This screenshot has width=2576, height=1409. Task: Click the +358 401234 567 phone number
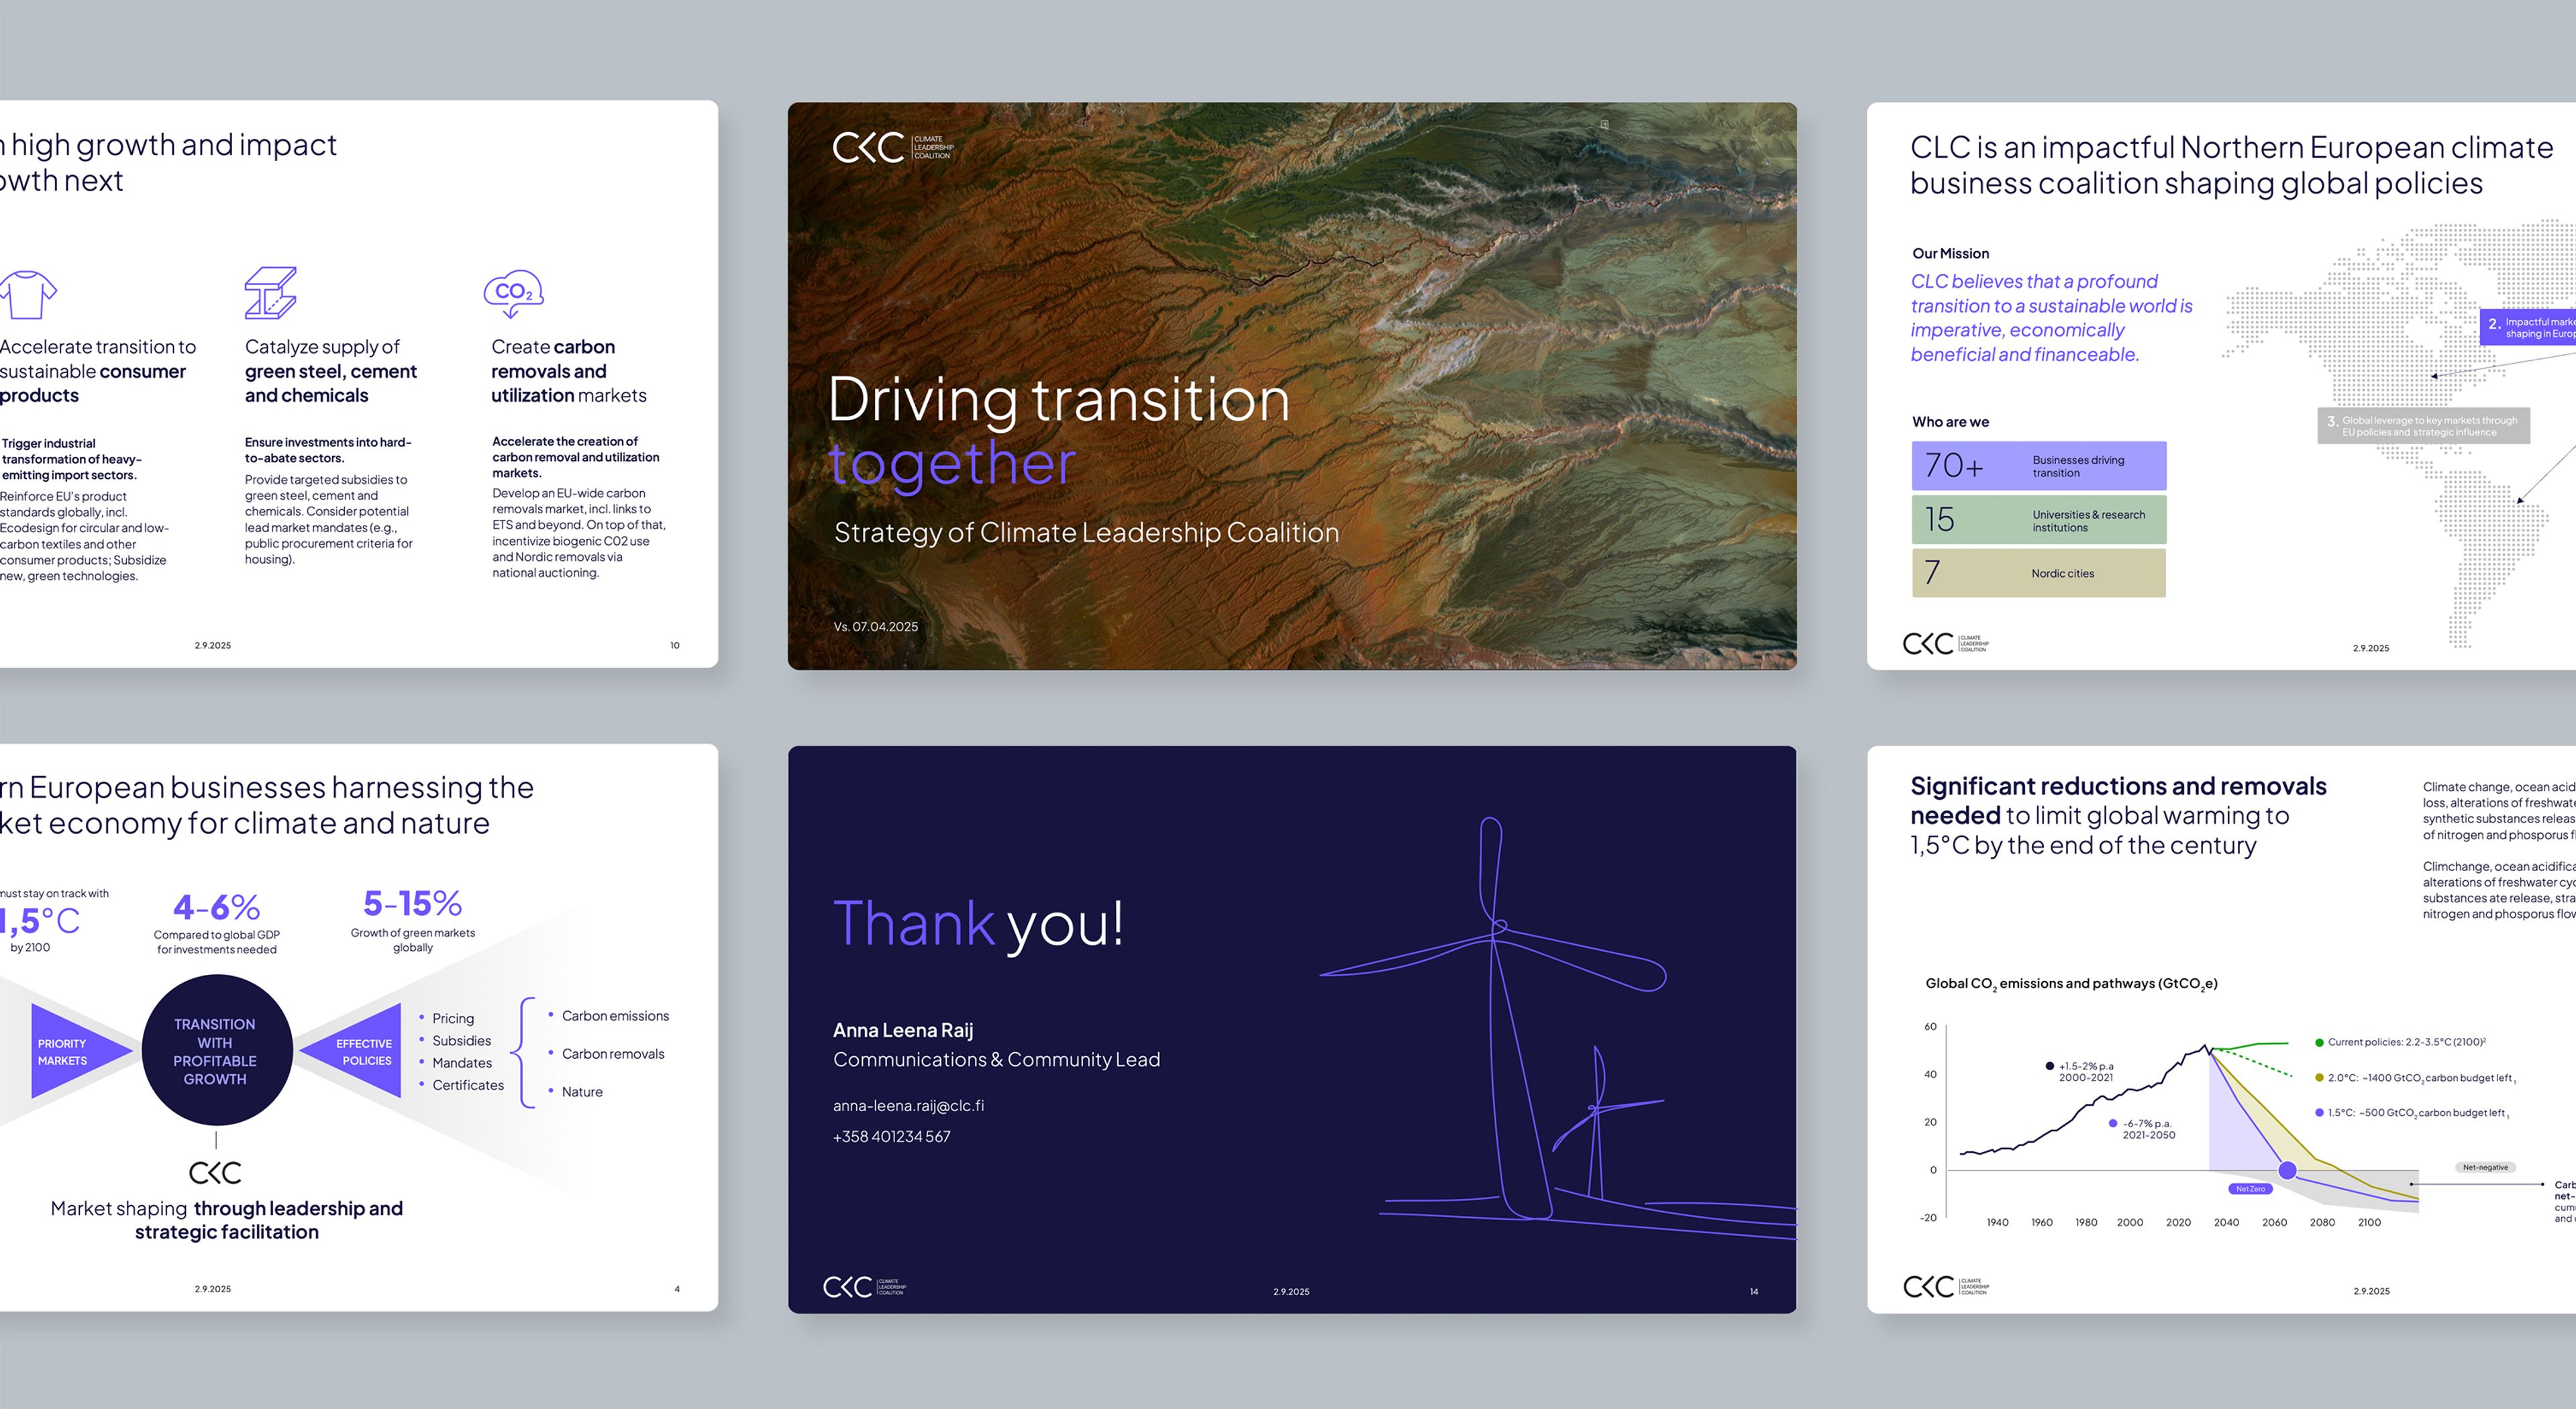coord(891,1136)
